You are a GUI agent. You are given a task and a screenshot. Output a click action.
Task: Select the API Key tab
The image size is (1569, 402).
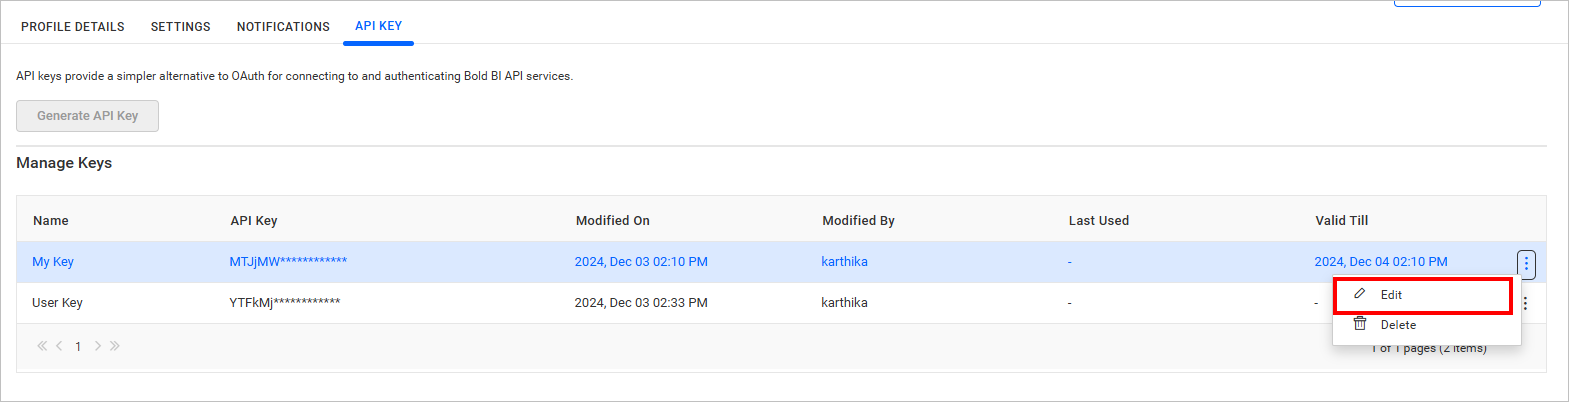coord(378,26)
